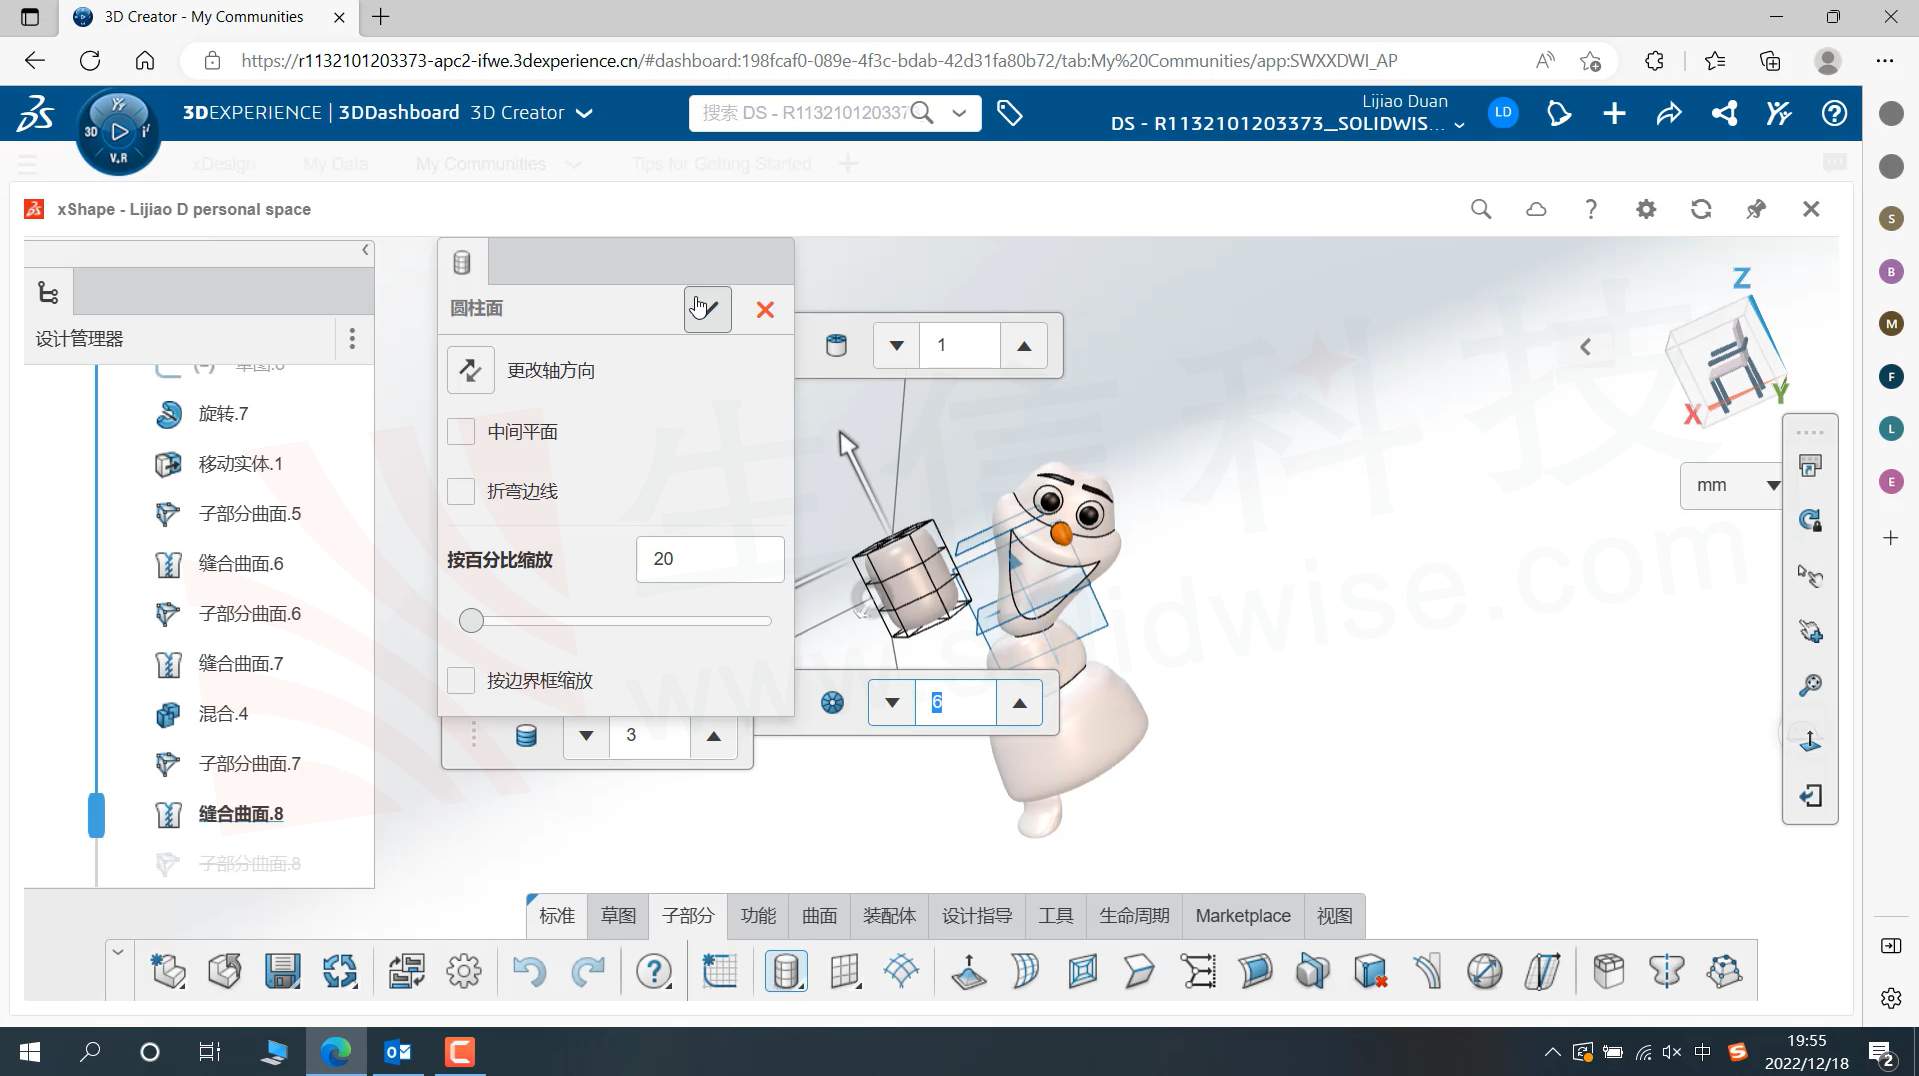Image resolution: width=1919 pixels, height=1076 pixels.
Task: Click the 更改轴方向 change-axis-direction icon
Action: point(470,370)
